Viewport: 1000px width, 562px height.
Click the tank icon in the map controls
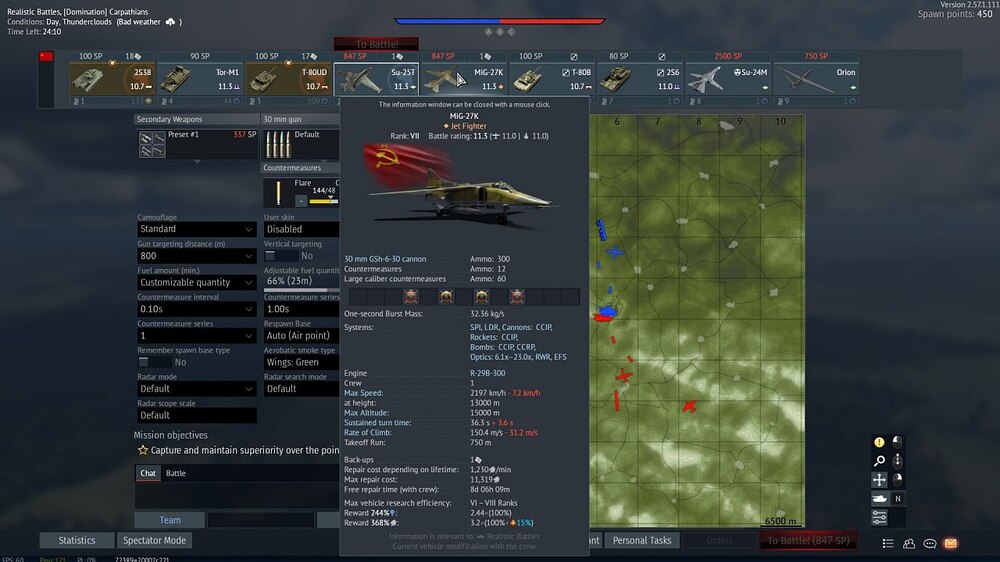(x=879, y=499)
